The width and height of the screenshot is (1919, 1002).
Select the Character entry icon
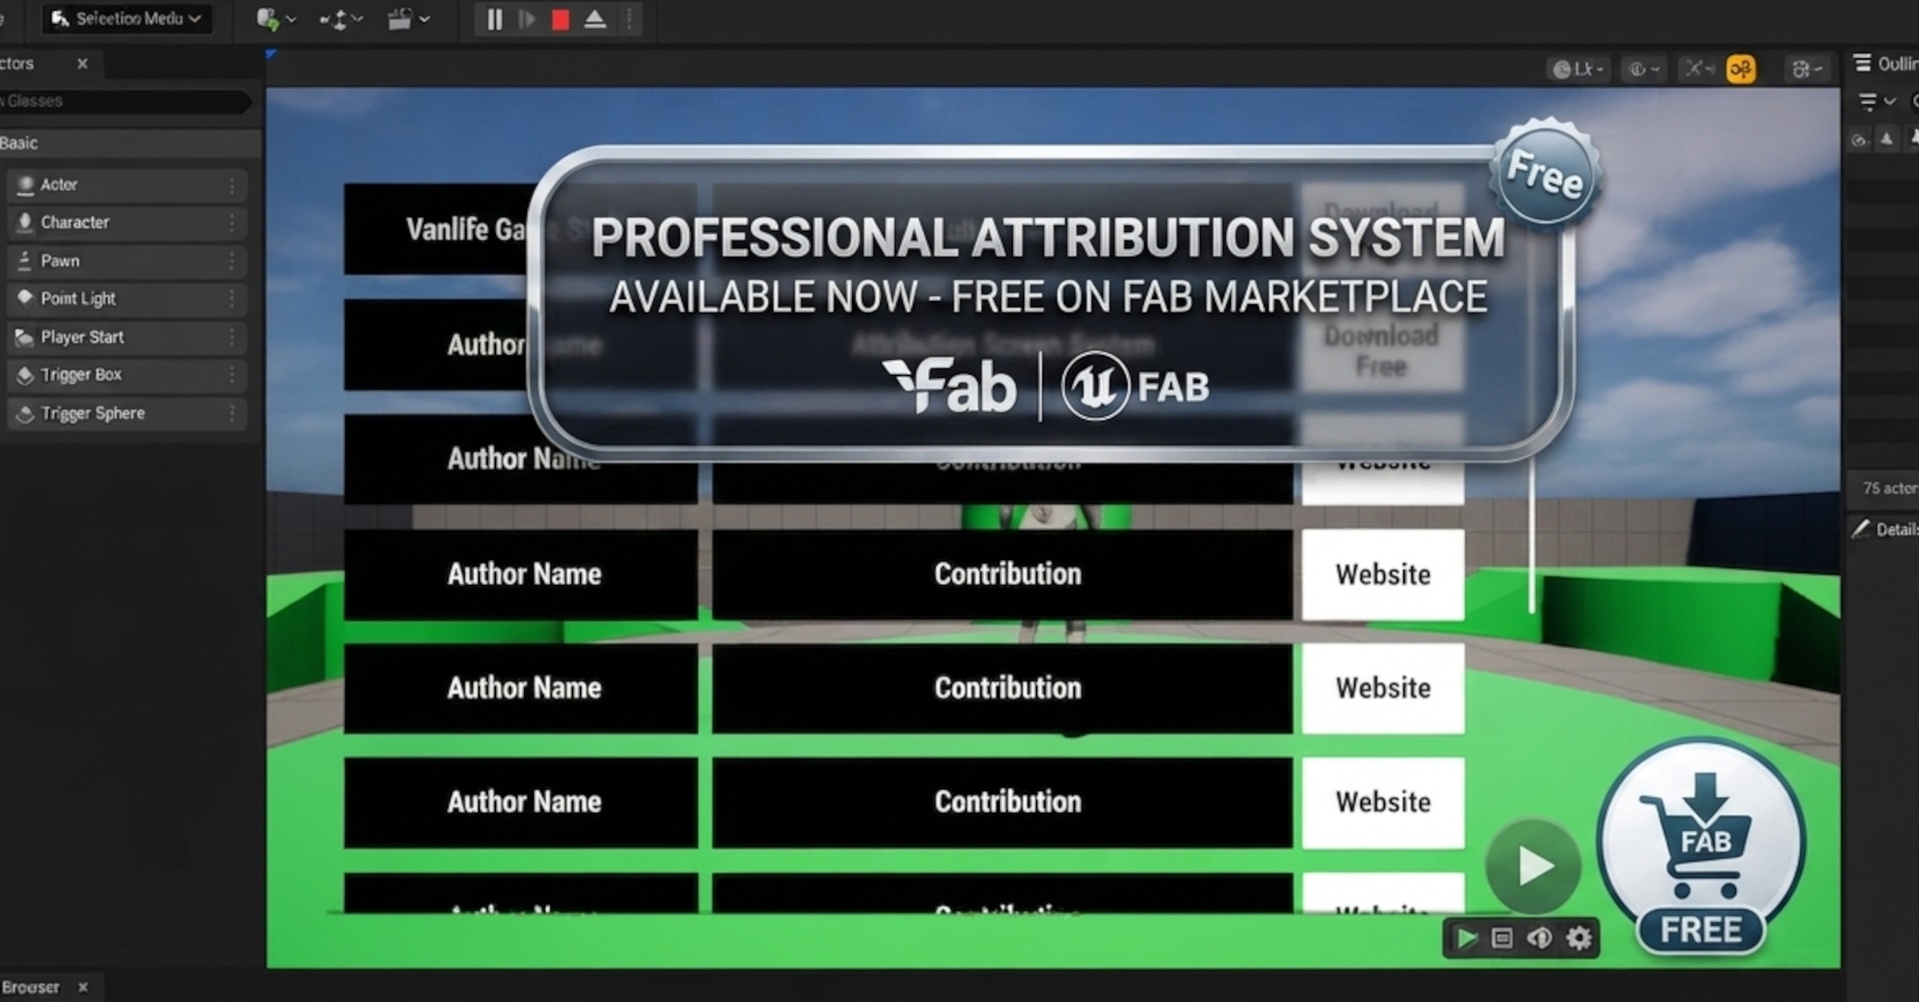coord(26,222)
